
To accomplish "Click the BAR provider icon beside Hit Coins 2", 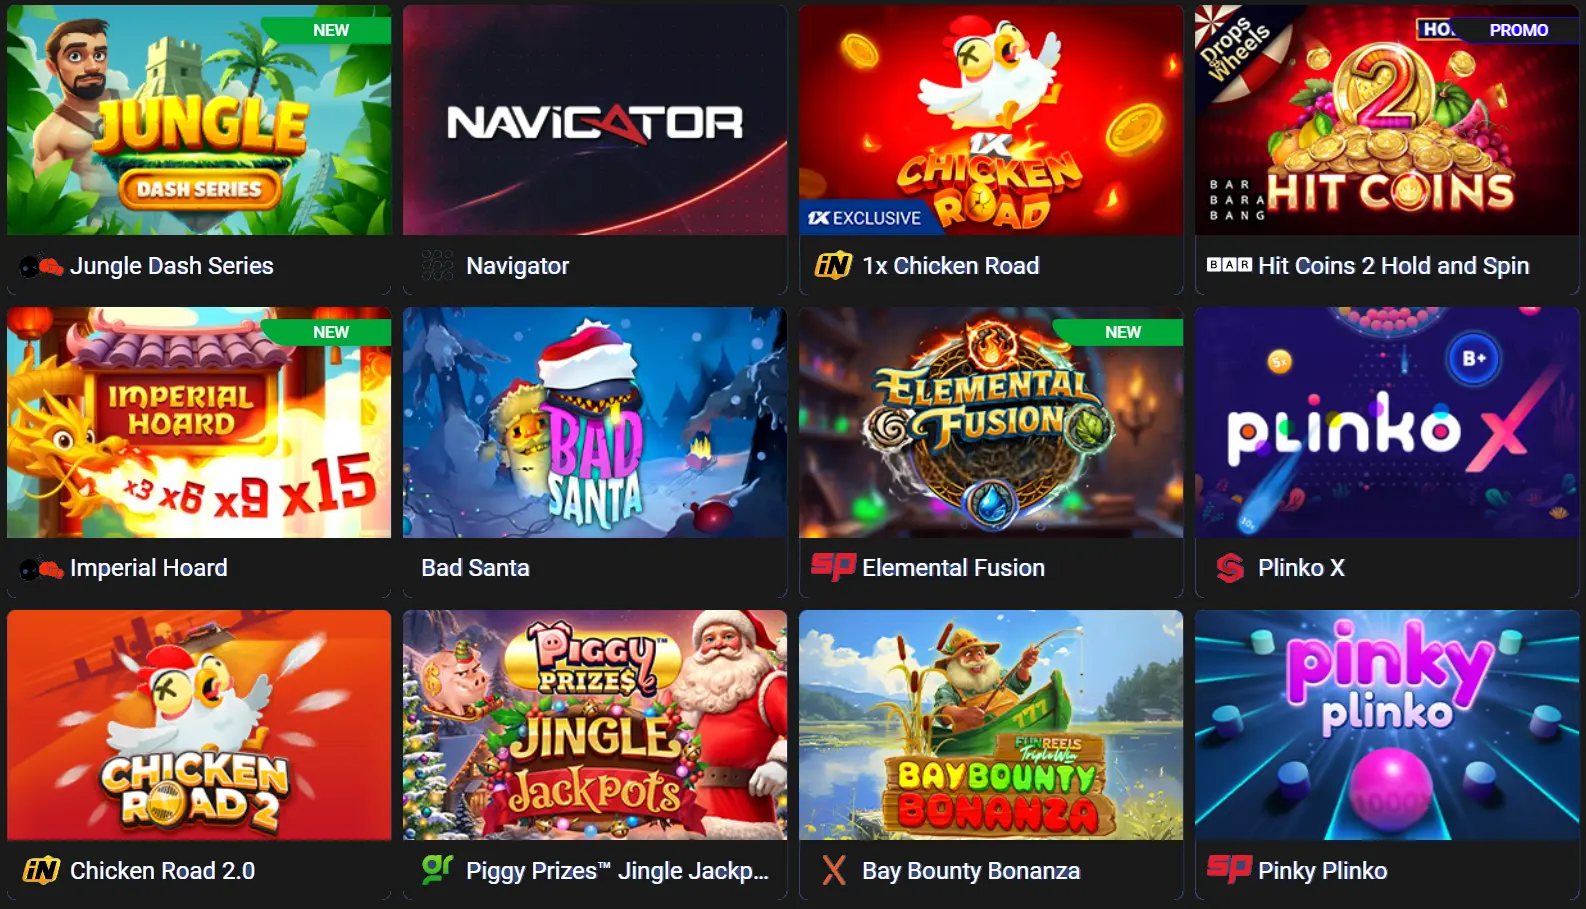I will (1229, 265).
